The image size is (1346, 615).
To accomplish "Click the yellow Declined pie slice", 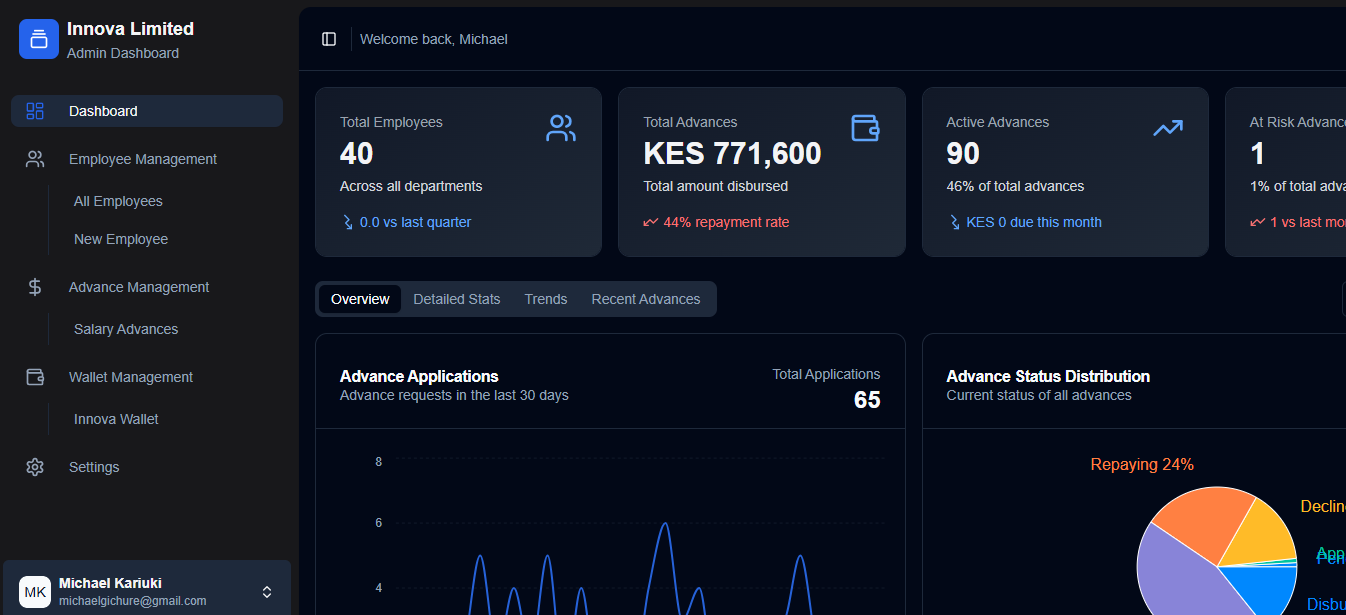I will click(x=1262, y=535).
